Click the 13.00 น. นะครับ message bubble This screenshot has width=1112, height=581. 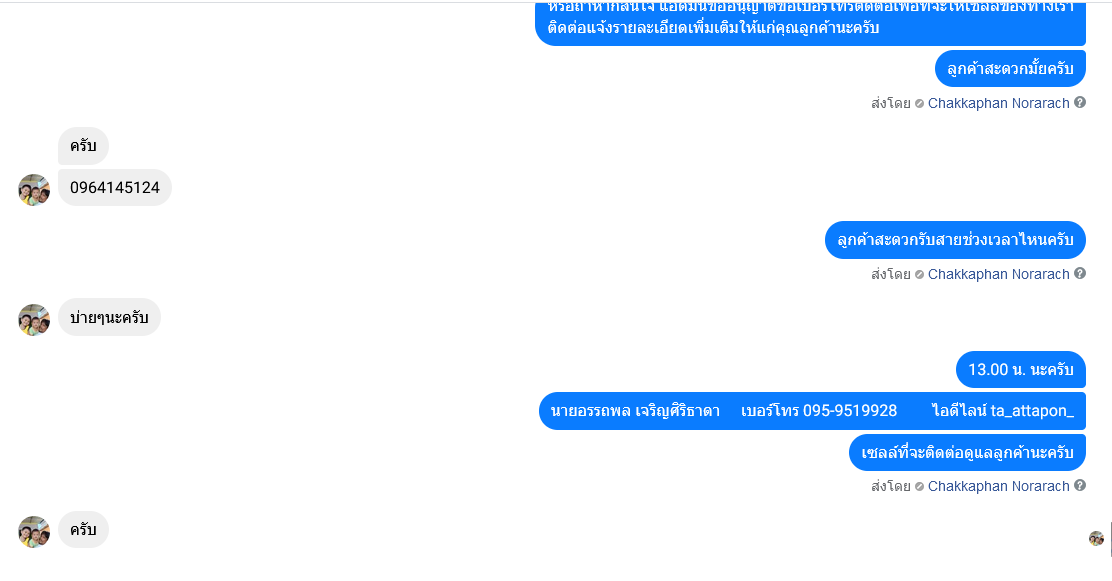point(1021,370)
